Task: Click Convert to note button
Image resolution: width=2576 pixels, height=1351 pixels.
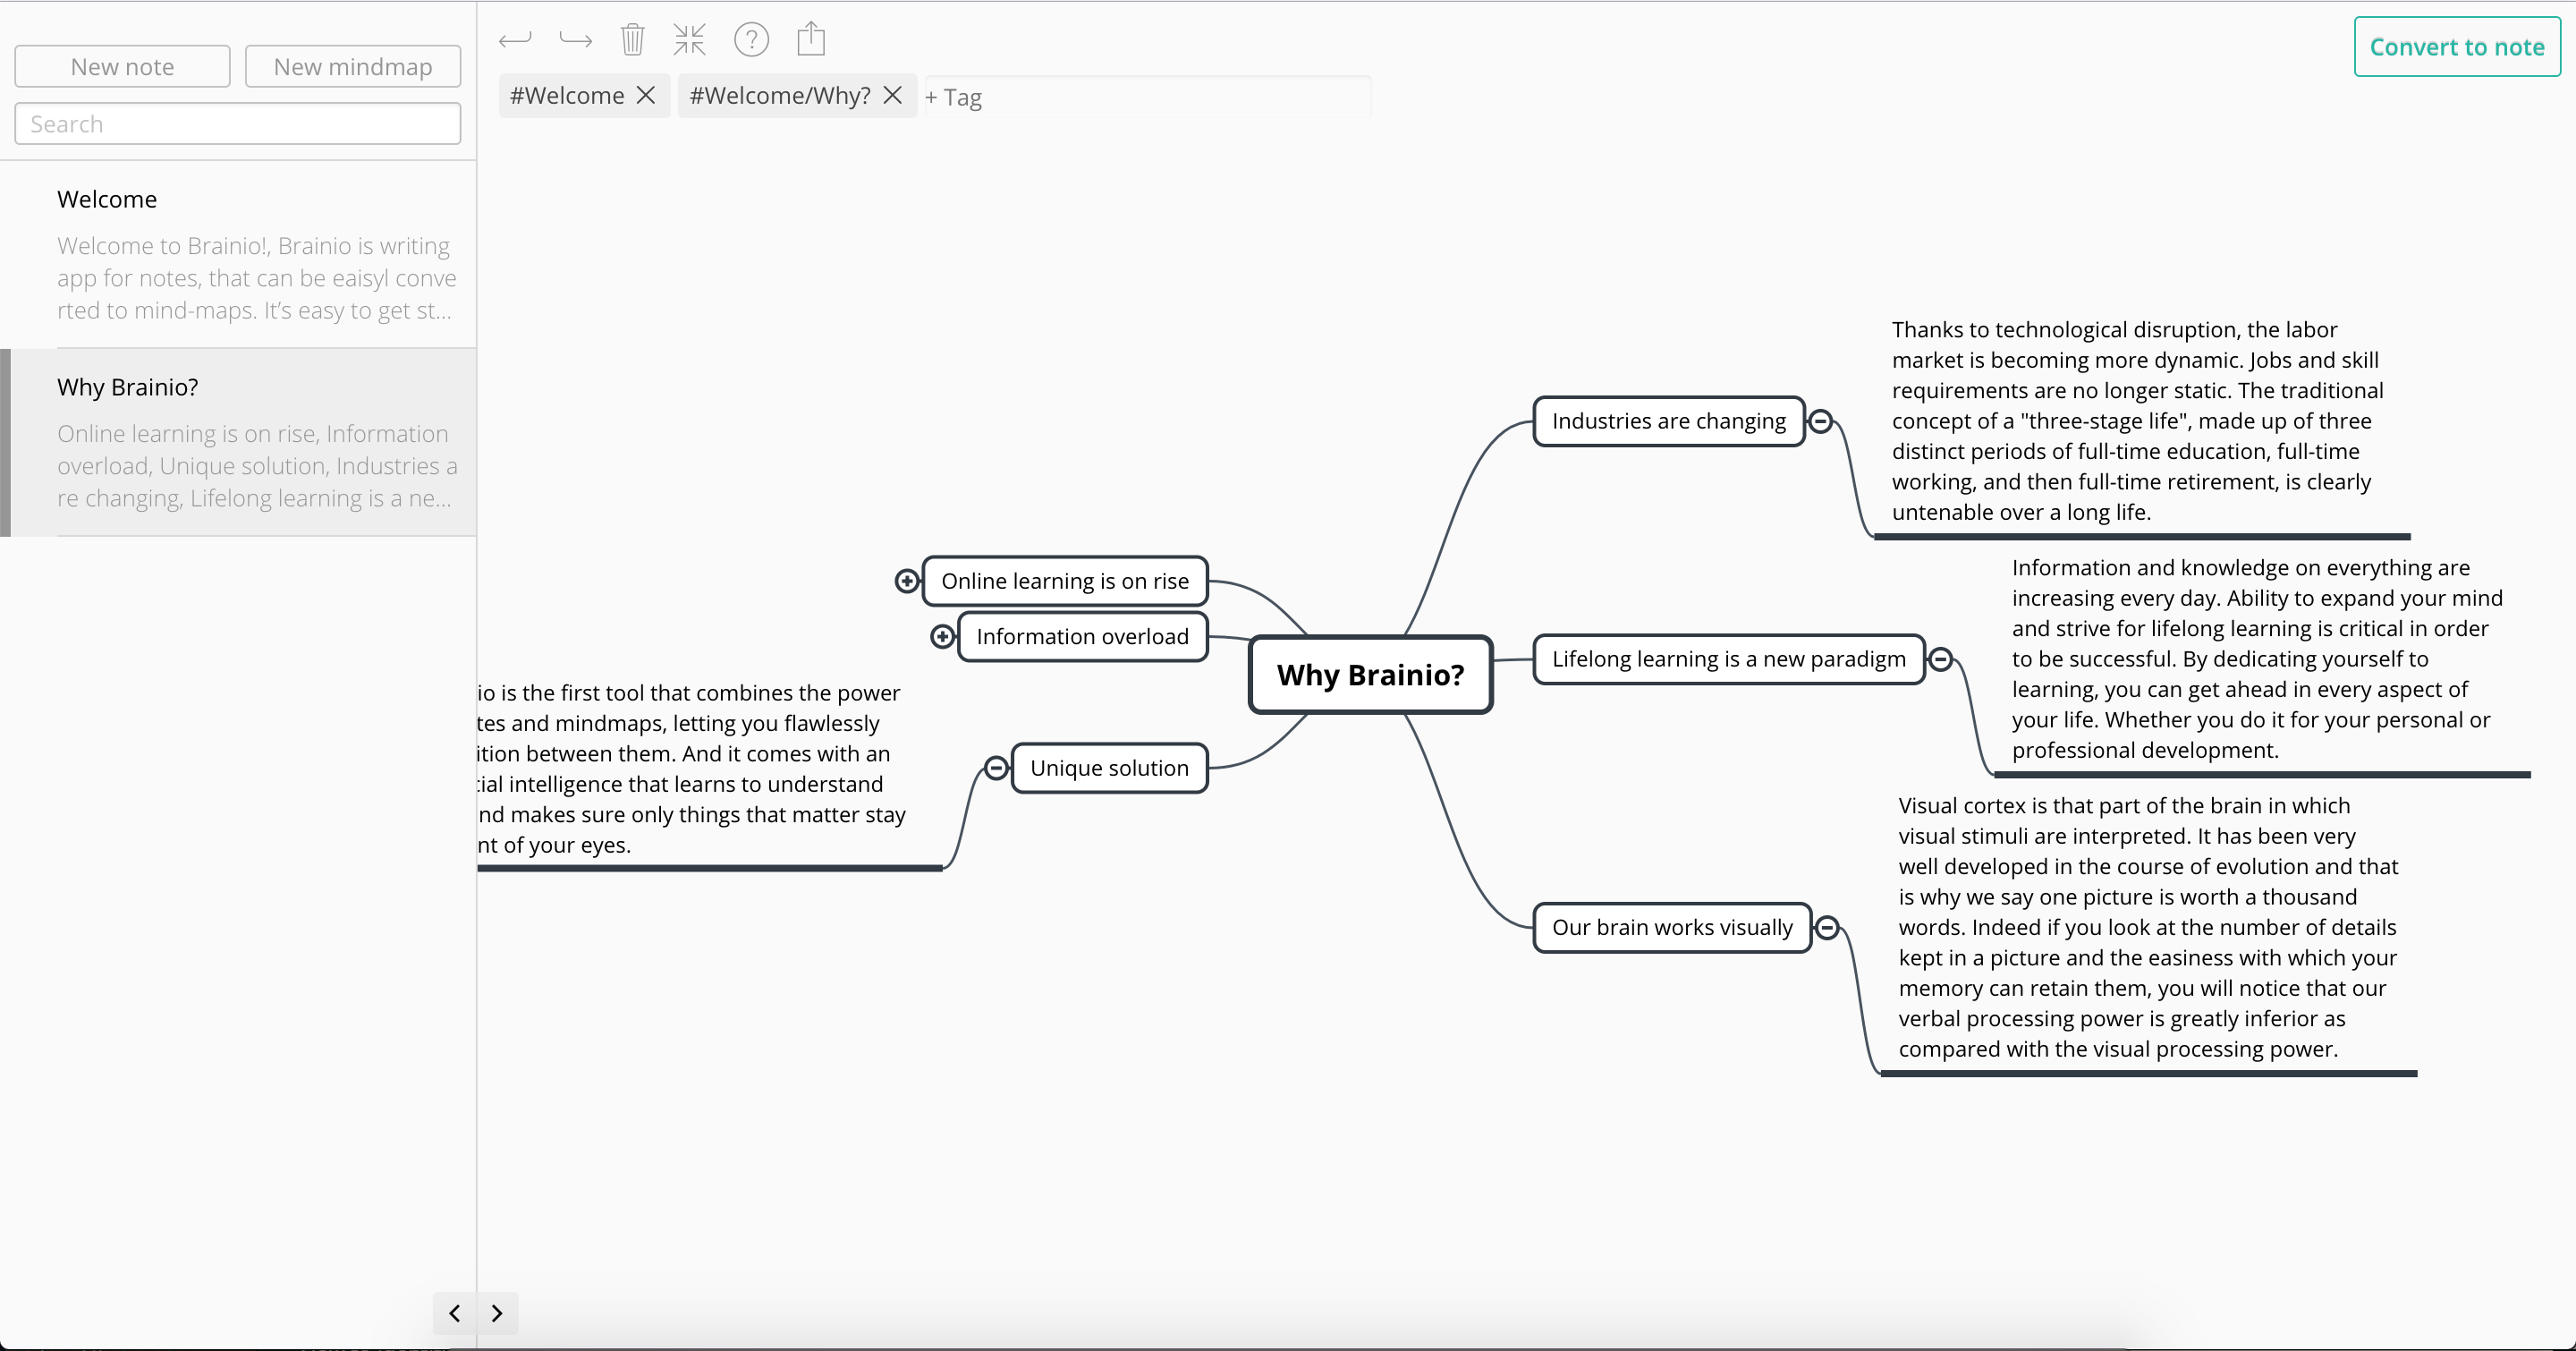Action: [x=2457, y=47]
